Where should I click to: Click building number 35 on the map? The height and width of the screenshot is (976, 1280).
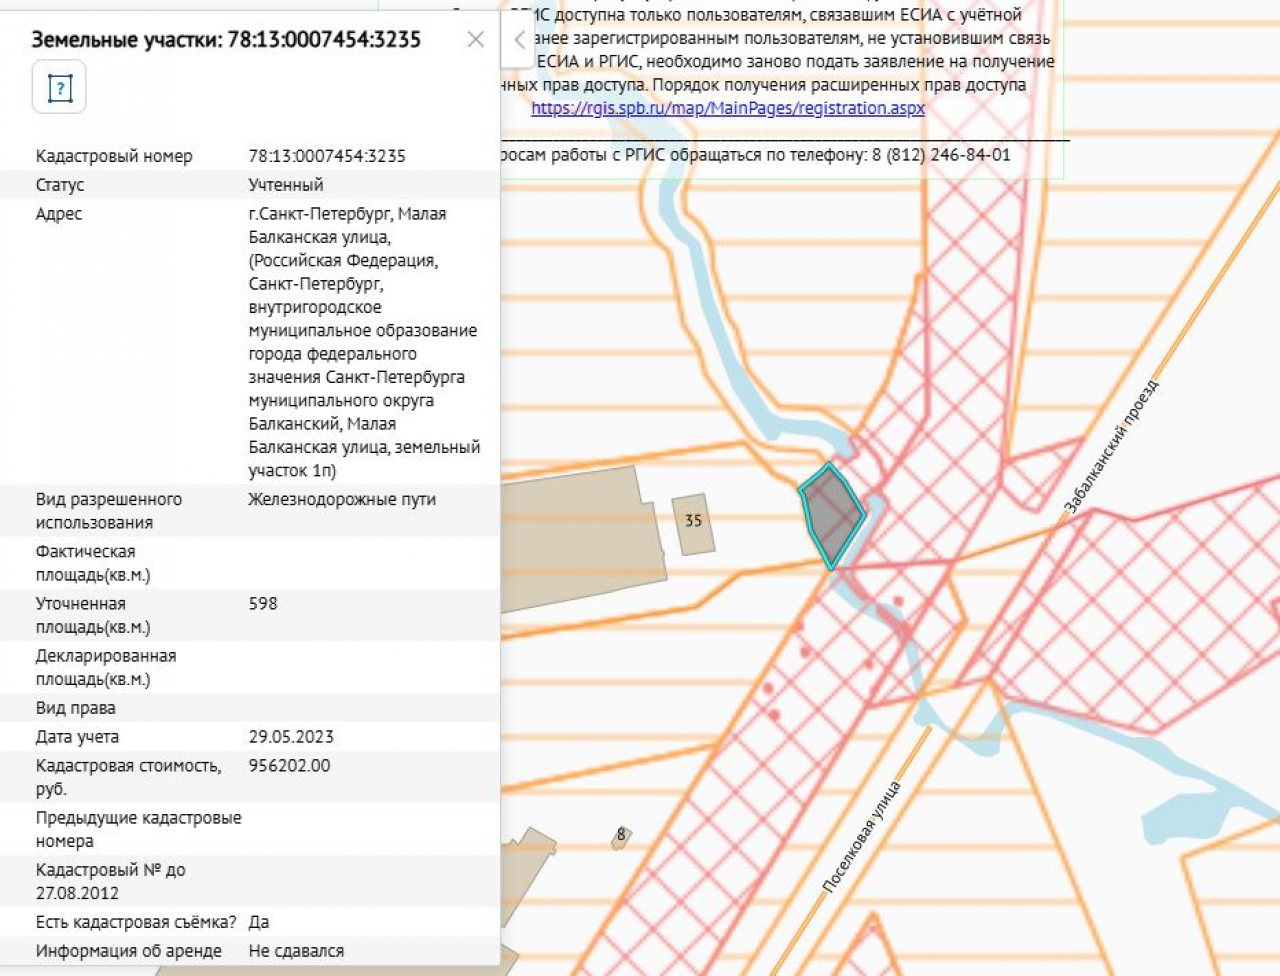[x=693, y=522]
